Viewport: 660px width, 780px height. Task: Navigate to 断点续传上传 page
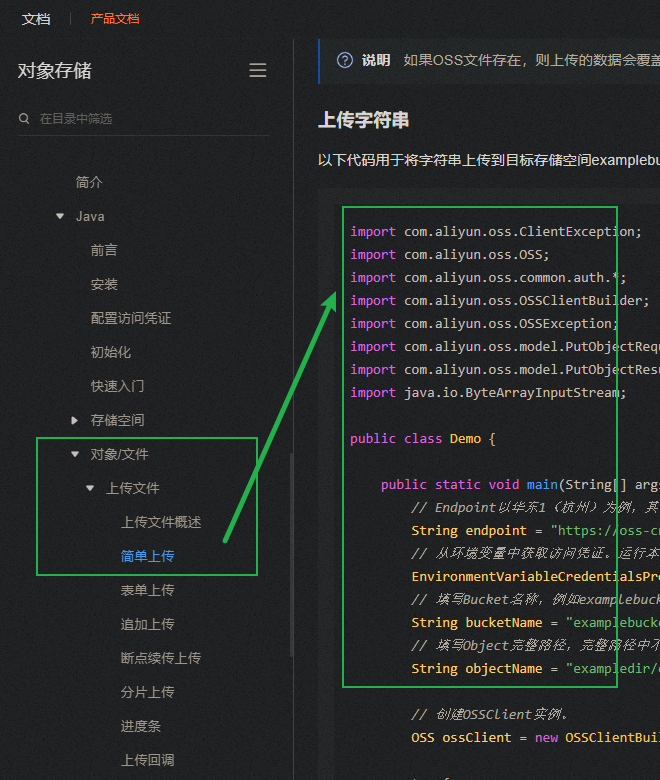(x=161, y=658)
